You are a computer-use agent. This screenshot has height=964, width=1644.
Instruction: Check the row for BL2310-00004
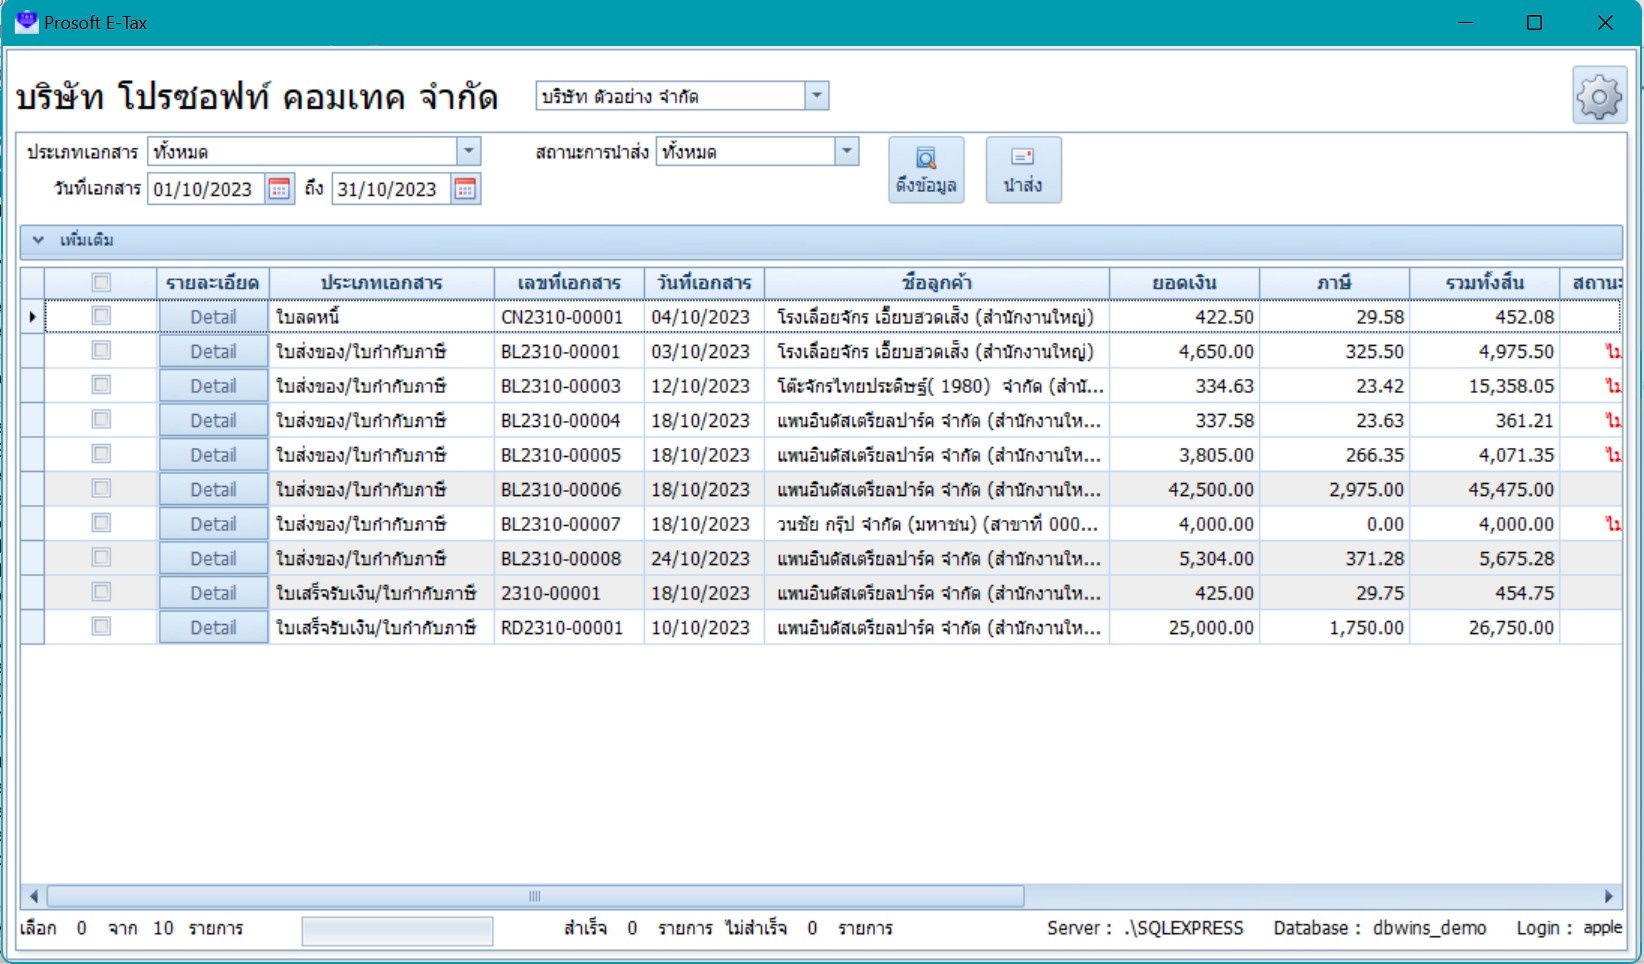[101, 420]
